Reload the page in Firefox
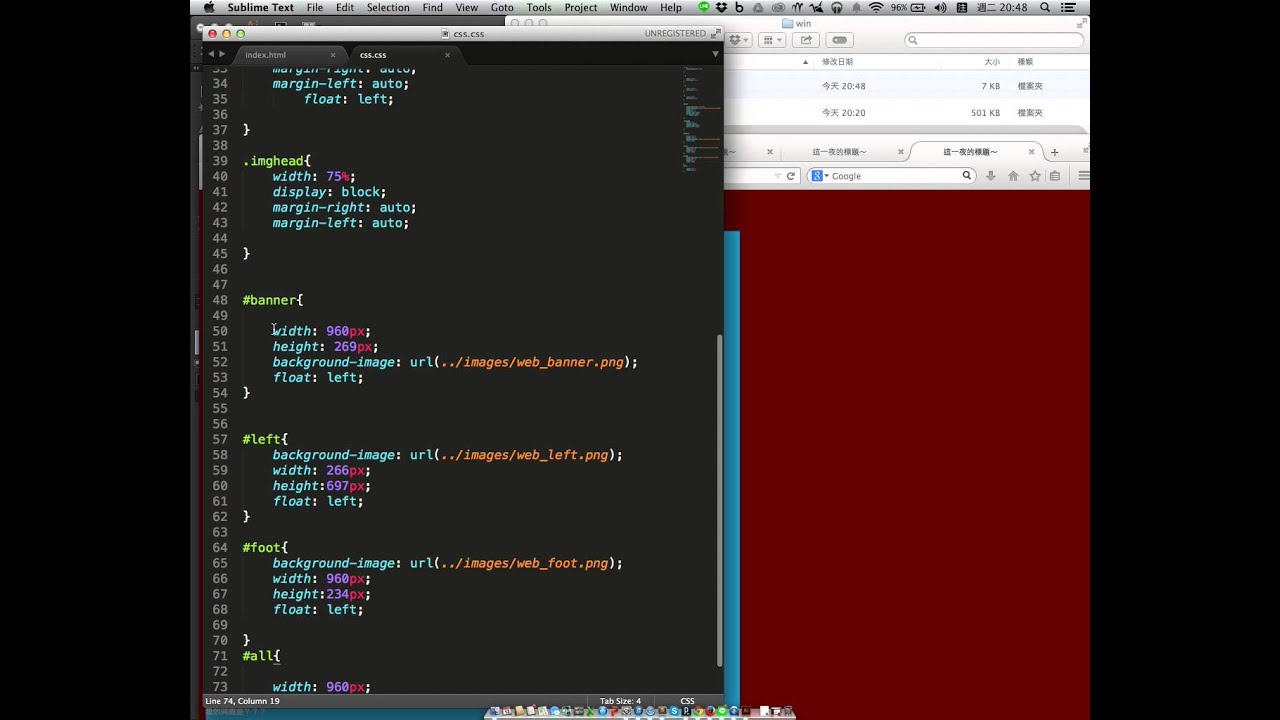The height and width of the screenshot is (720, 1280). pyautogui.click(x=790, y=176)
